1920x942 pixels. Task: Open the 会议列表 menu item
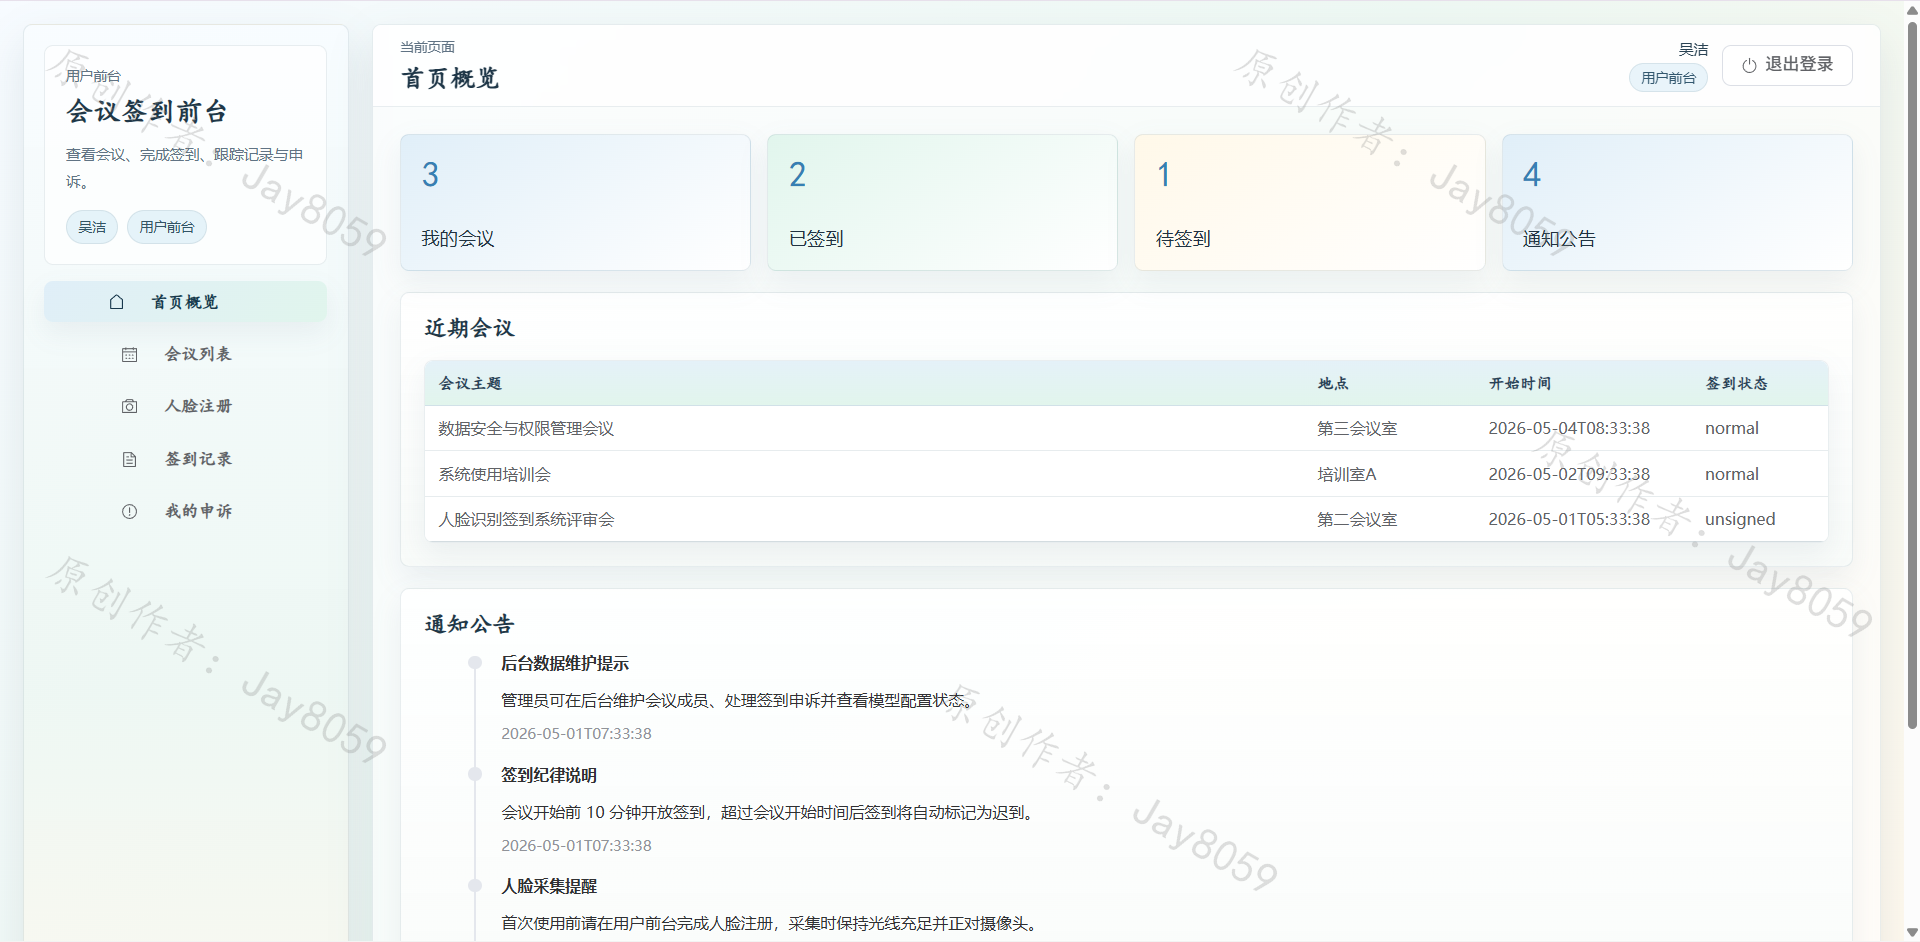click(185, 354)
